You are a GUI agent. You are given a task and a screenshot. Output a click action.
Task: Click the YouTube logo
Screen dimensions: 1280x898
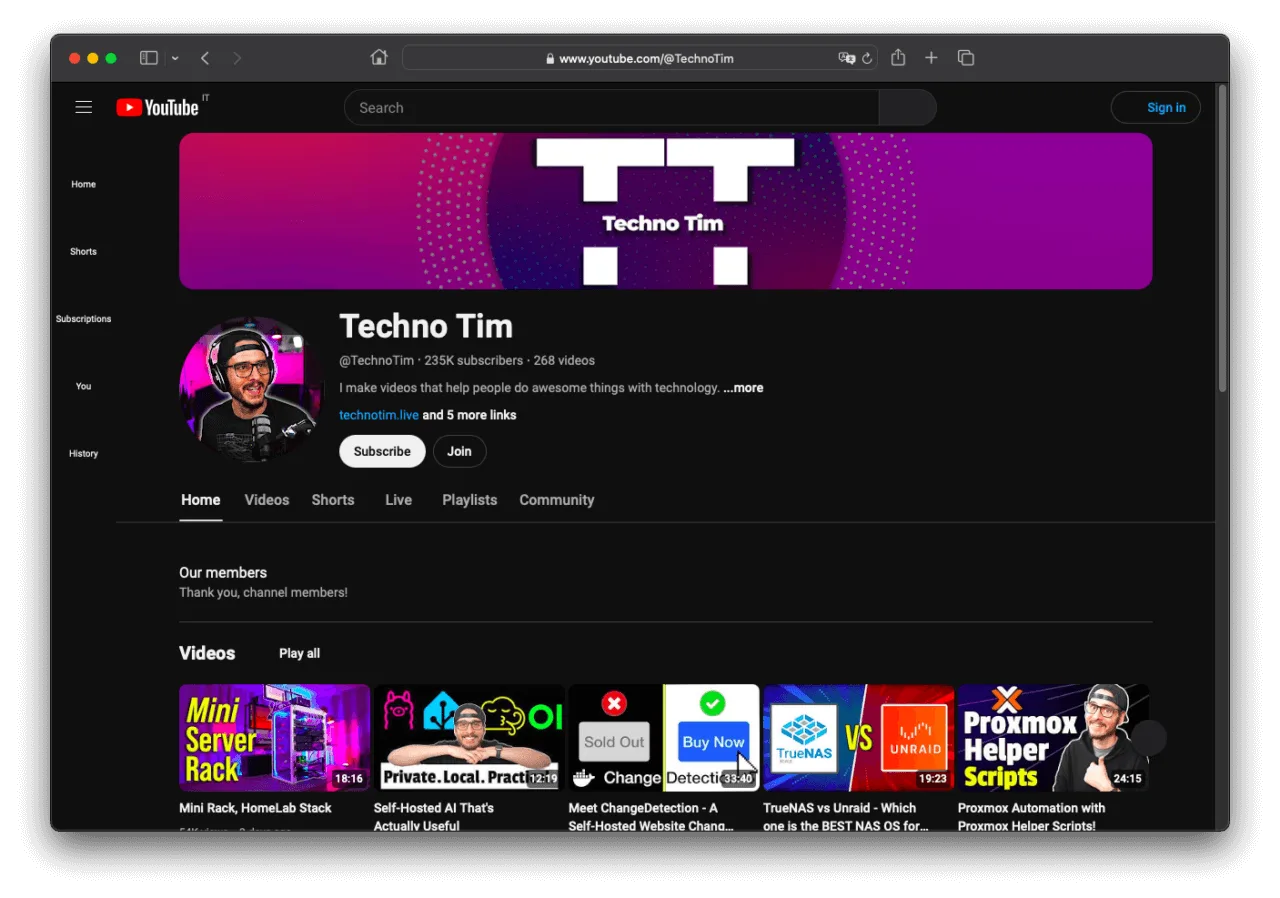[157, 107]
